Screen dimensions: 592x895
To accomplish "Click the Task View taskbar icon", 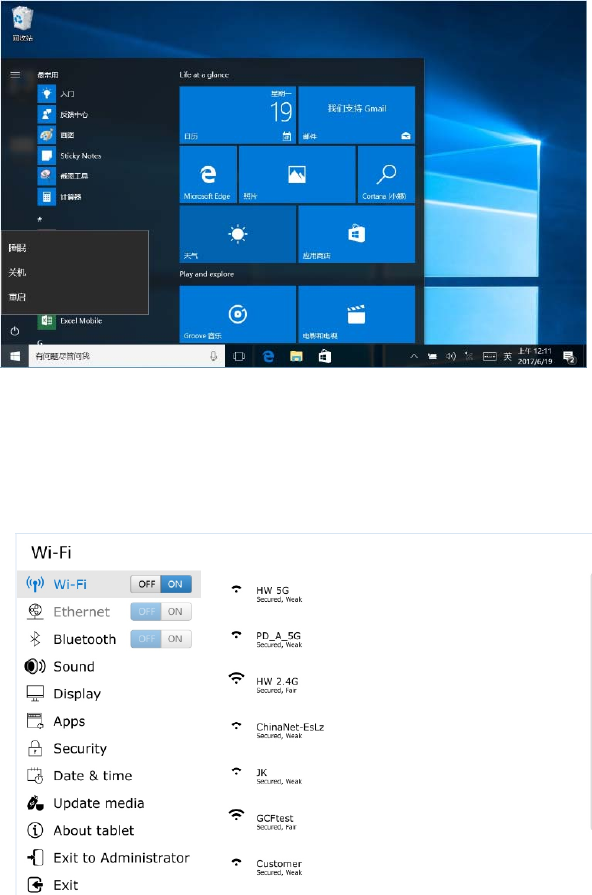I will pos(239,357).
